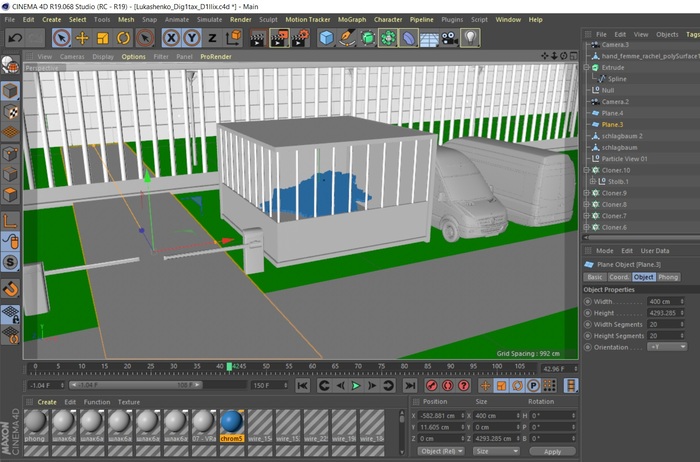Select the Move tool

click(x=82, y=38)
